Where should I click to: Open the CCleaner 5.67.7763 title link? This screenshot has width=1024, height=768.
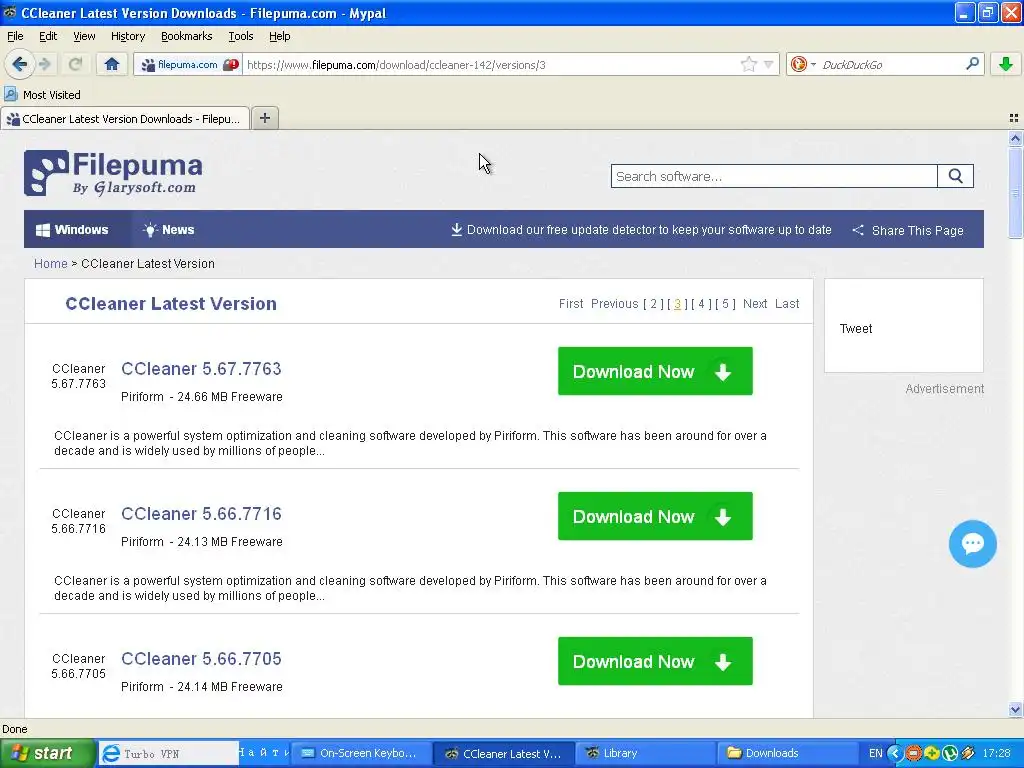pos(201,369)
